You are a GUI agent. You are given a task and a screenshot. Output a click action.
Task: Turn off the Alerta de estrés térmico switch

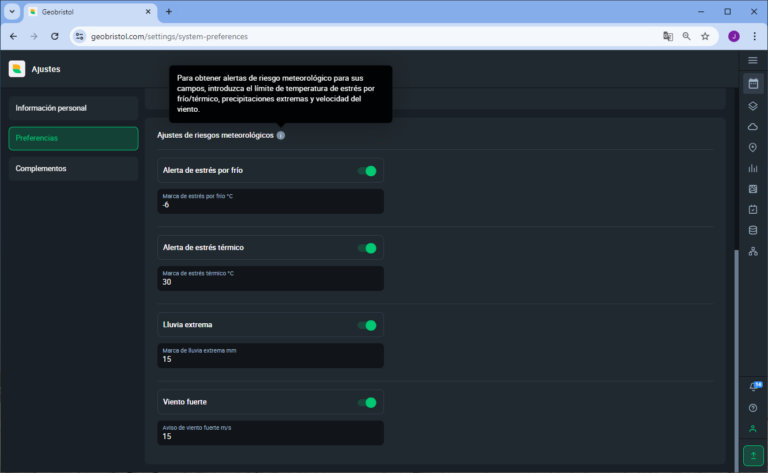pos(367,248)
